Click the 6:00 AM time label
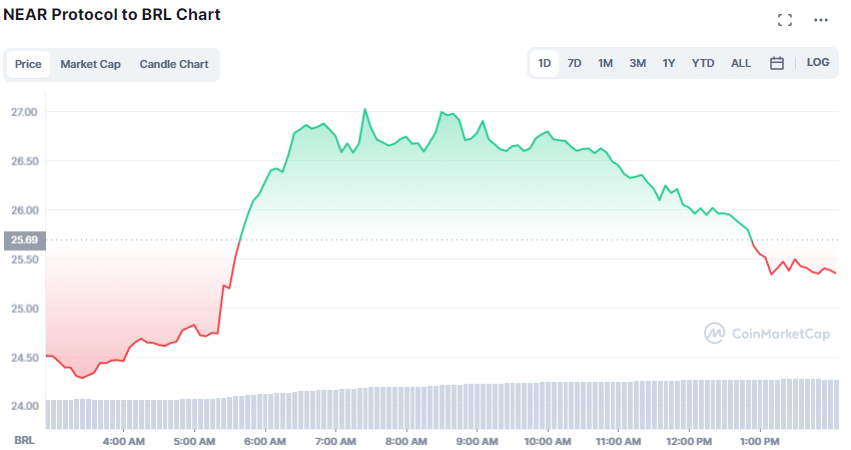 (x=265, y=441)
